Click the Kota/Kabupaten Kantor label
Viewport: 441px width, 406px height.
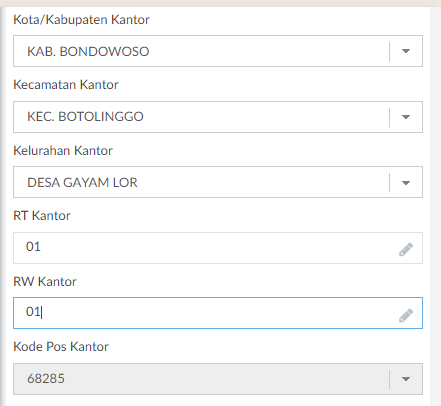pos(81,20)
